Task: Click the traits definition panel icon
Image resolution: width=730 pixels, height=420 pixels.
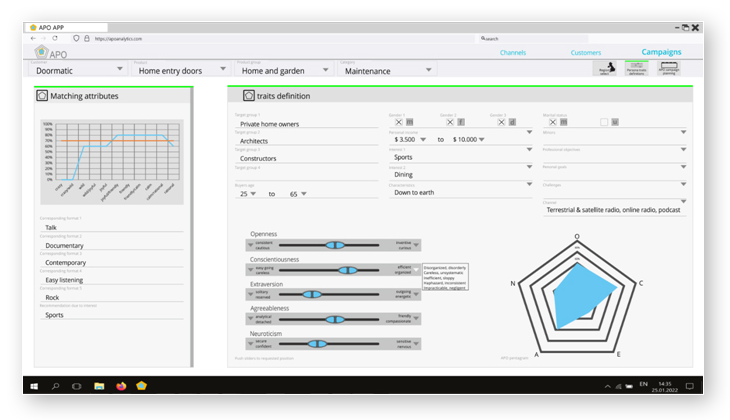Action: 248,96
